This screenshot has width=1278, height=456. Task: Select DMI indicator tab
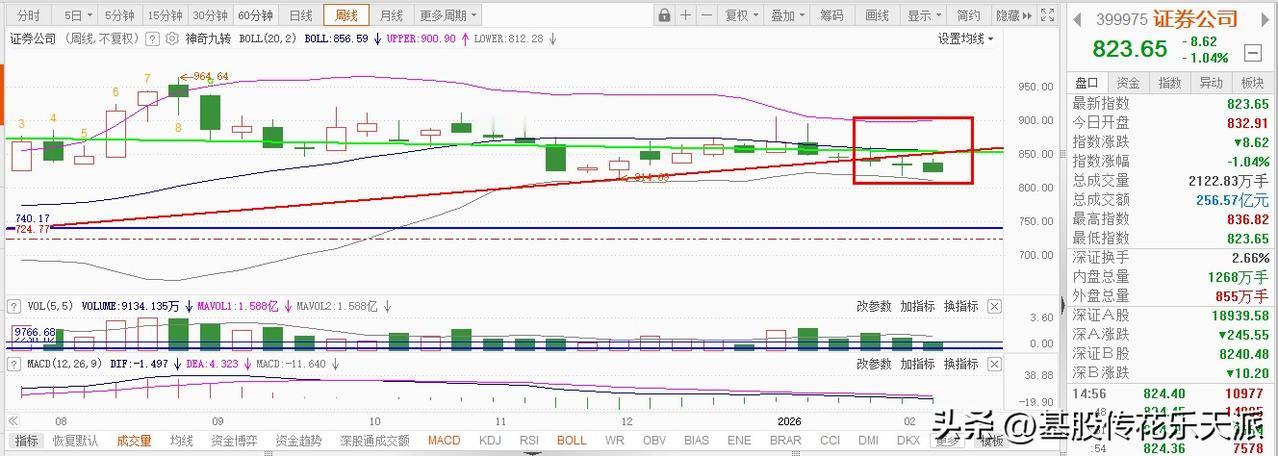(x=870, y=441)
